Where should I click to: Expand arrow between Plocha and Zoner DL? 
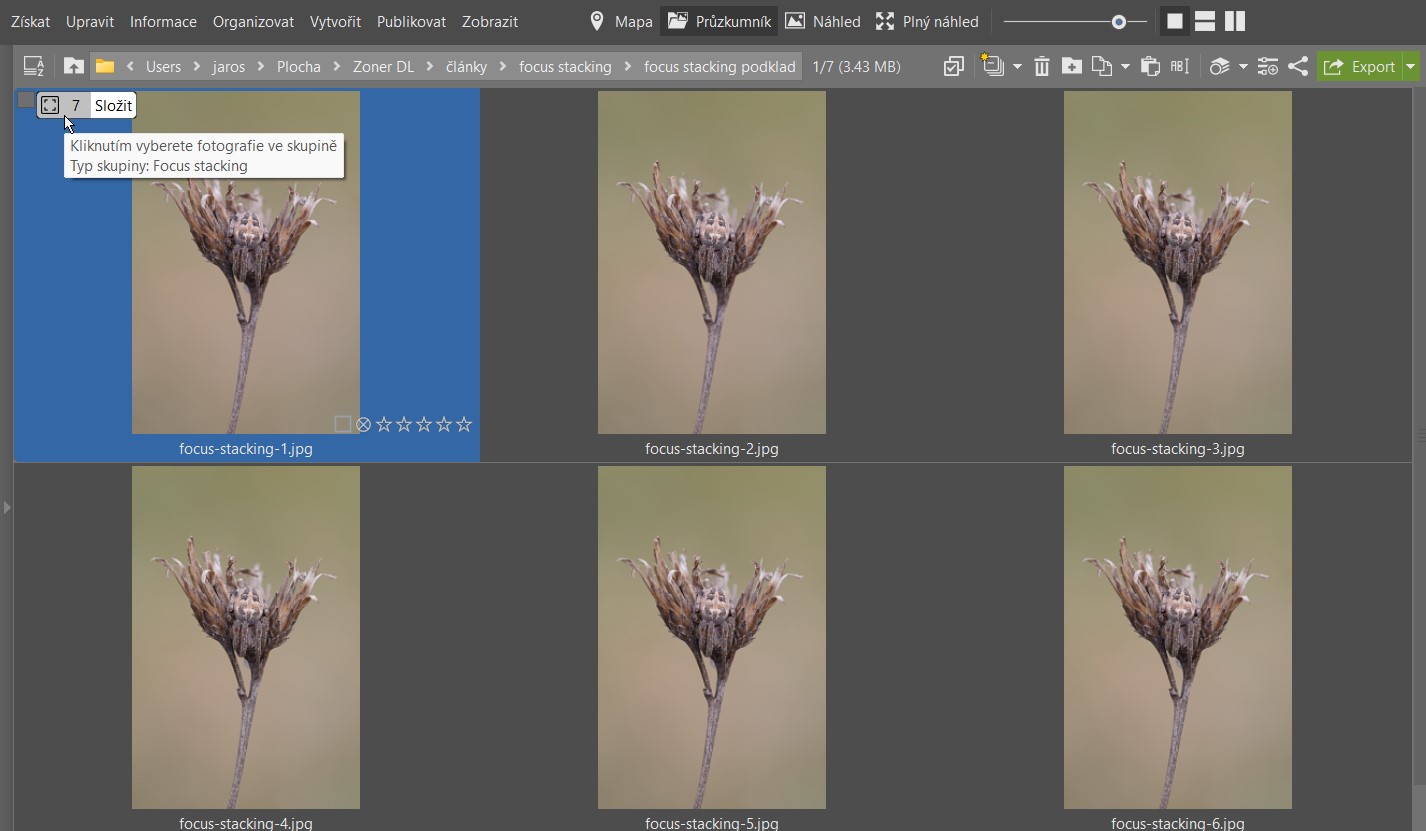click(337, 67)
